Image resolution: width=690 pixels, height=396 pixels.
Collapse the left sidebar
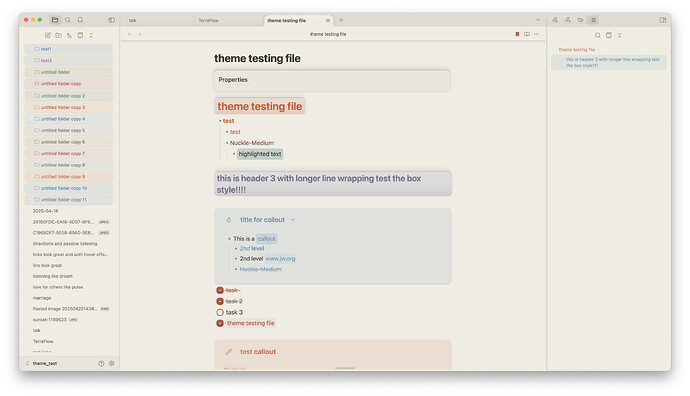click(111, 20)
